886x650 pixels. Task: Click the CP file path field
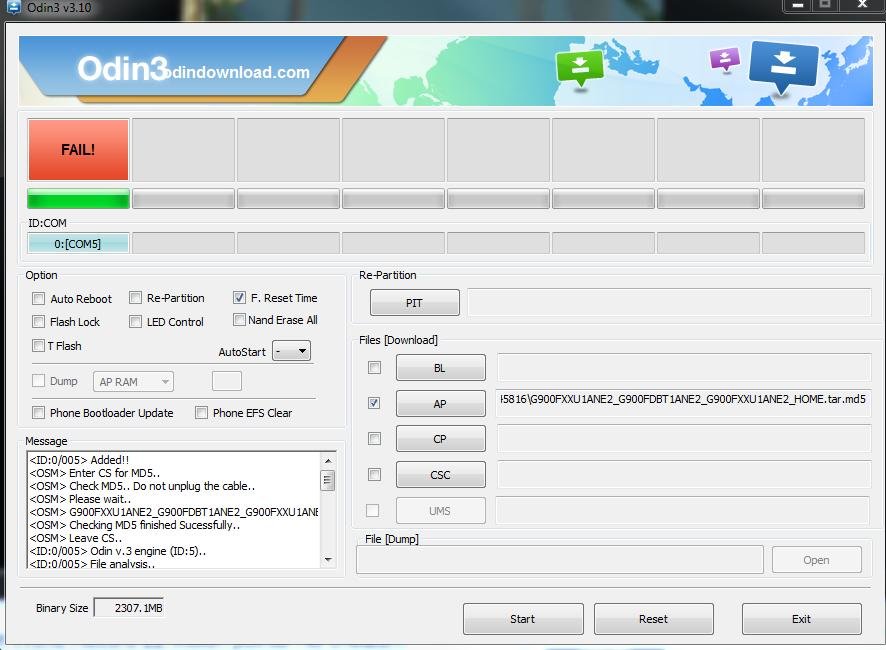[684, 439]
